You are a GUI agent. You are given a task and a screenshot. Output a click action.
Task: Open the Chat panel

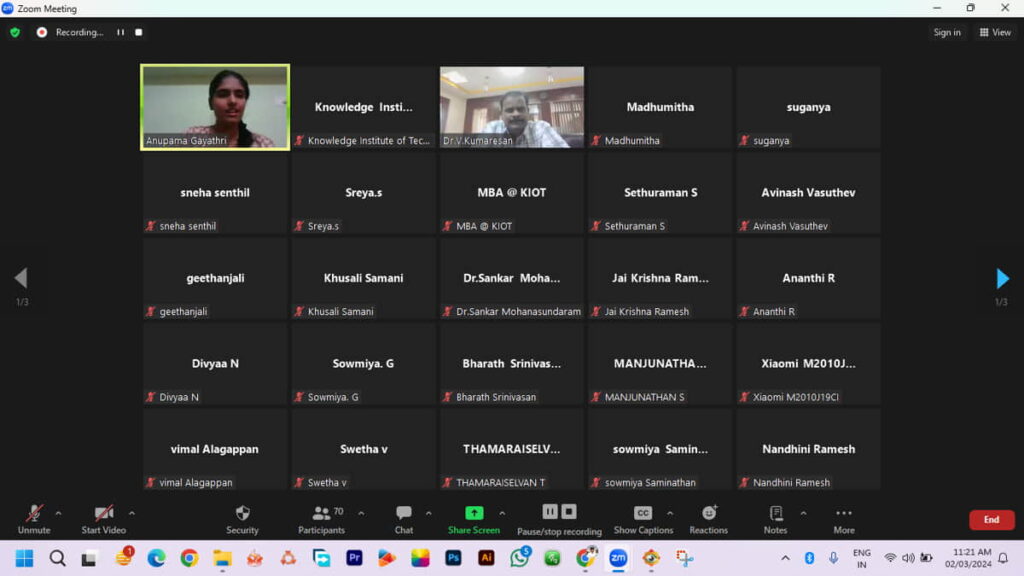404,519
